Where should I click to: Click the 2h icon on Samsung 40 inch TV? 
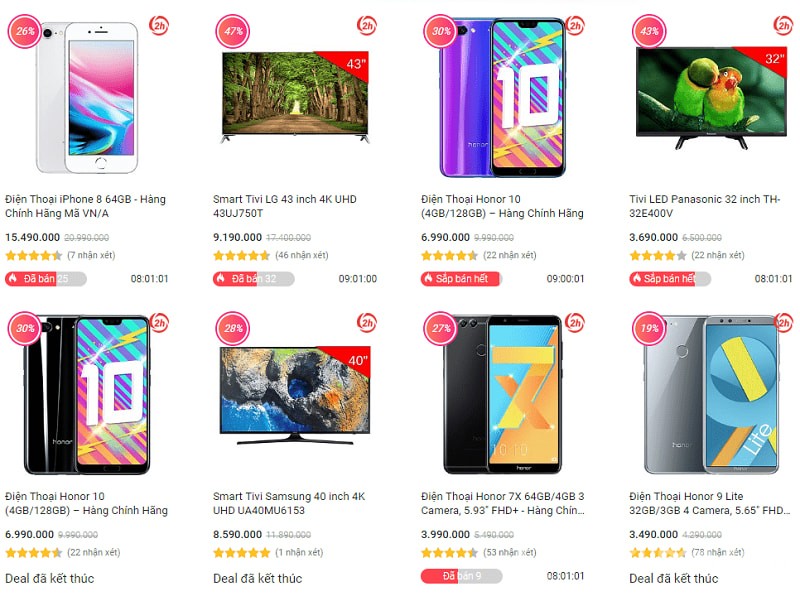[x=367, y=322]
